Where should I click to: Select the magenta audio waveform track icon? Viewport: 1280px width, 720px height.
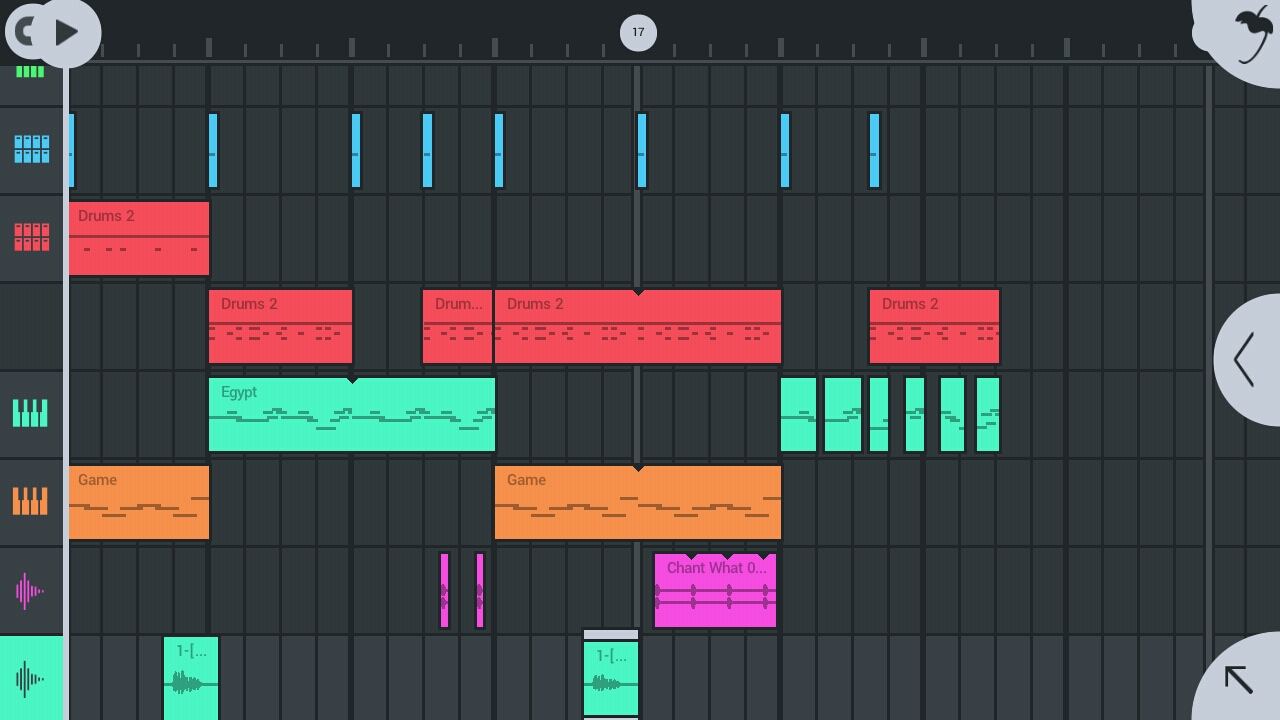(x=30, y=590)
